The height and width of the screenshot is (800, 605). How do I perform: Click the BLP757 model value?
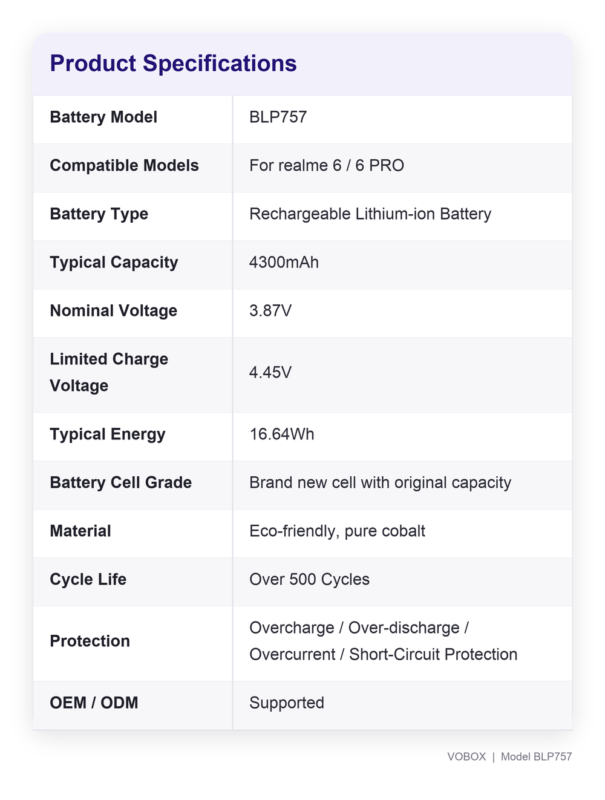(278, 117)
